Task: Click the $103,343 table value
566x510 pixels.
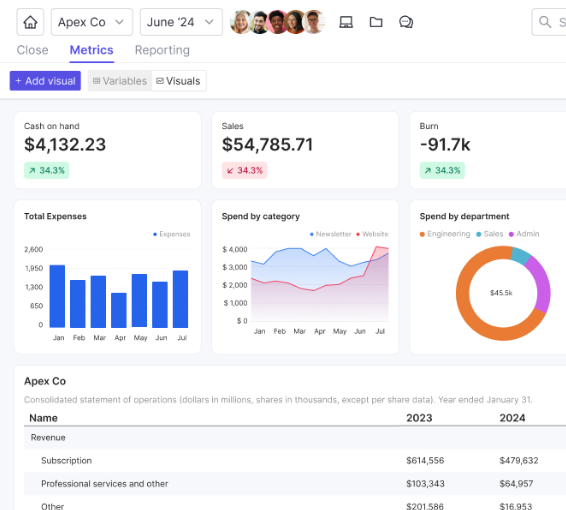Action: click(x=425, y=484)
